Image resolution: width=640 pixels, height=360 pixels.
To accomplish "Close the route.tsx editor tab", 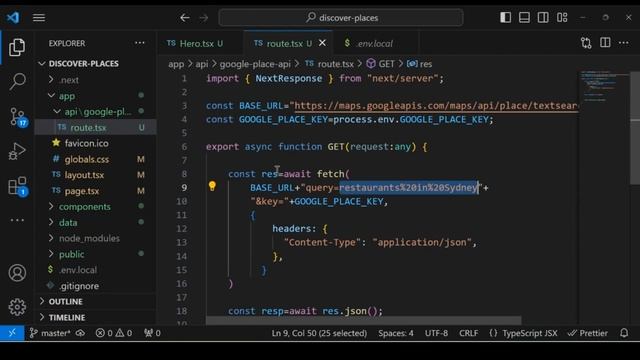I will (x=322, y=43).
